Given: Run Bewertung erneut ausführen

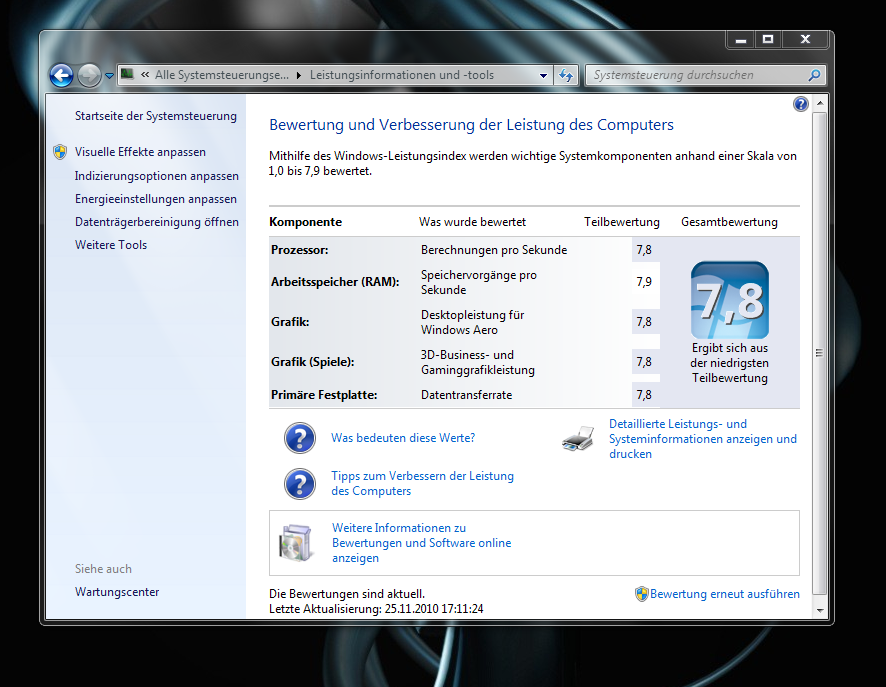Looking at the screenshot, I should point(724,594).
